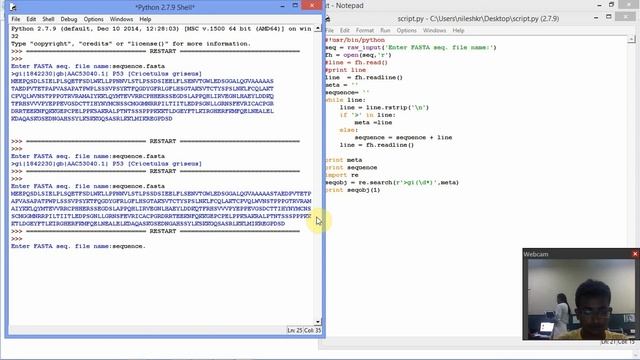Image resolution: width=640 pixels, height=360 pixels.
Task: Click the "if '>' in line:" code line
Action: point(368,115)
